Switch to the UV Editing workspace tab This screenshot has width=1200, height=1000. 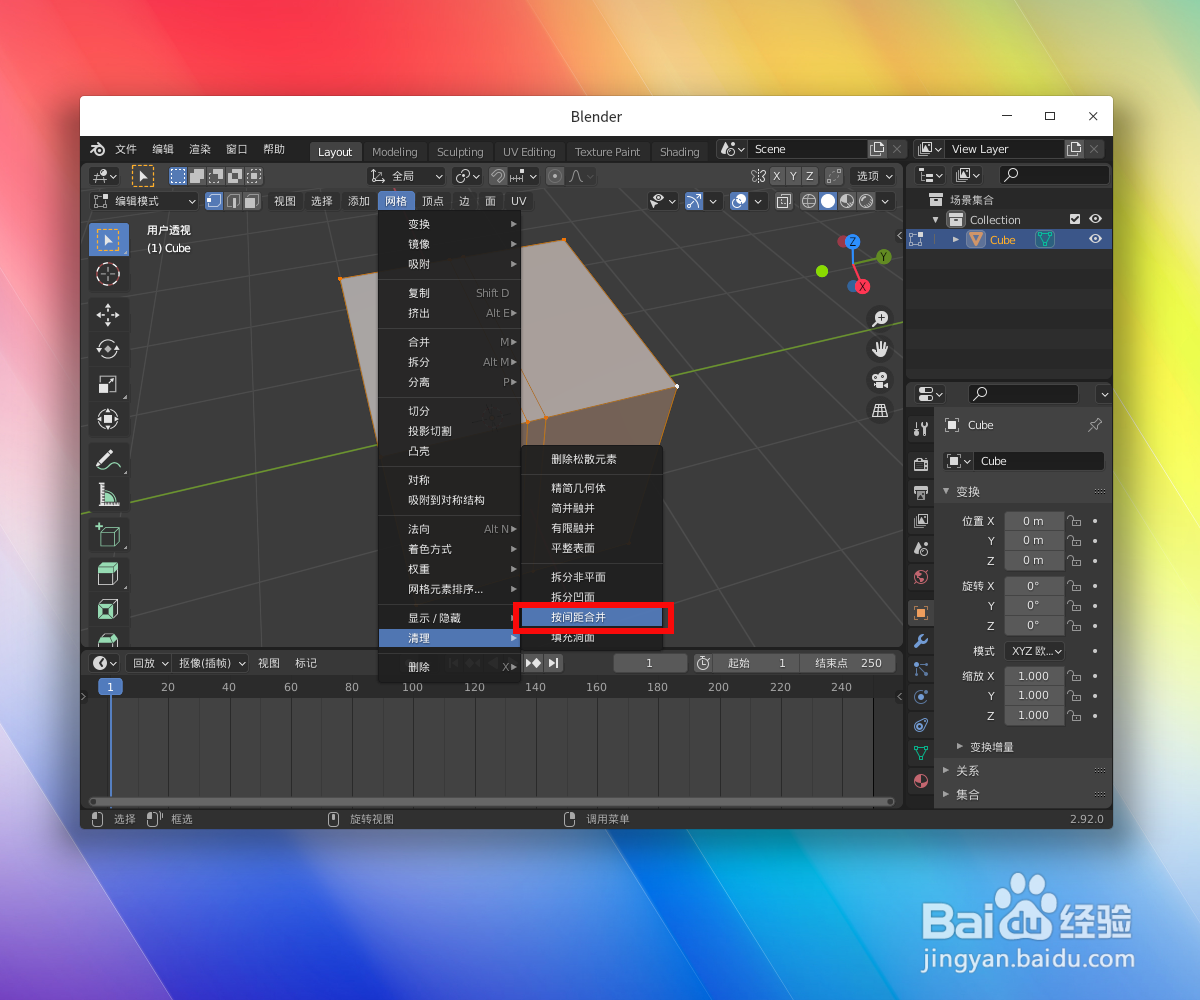[528, 152]
